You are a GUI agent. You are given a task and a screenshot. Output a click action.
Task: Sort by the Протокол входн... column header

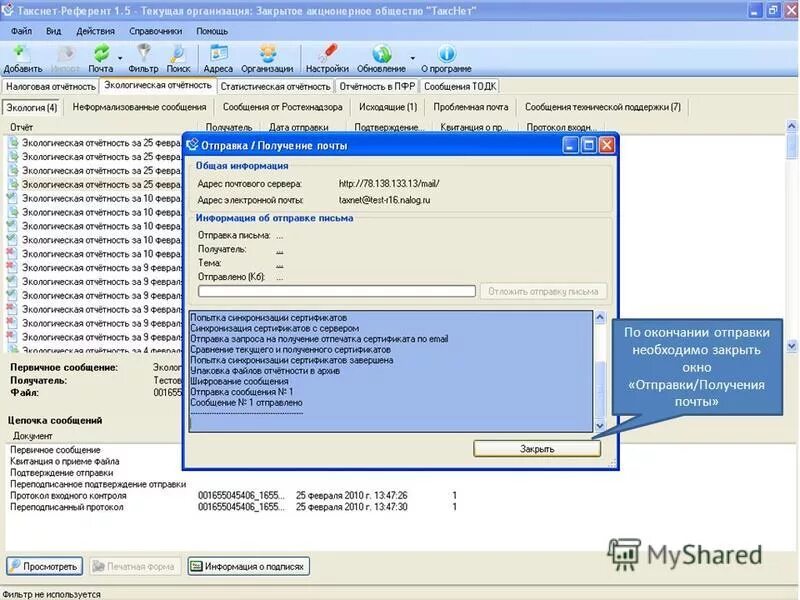(561, 127)
